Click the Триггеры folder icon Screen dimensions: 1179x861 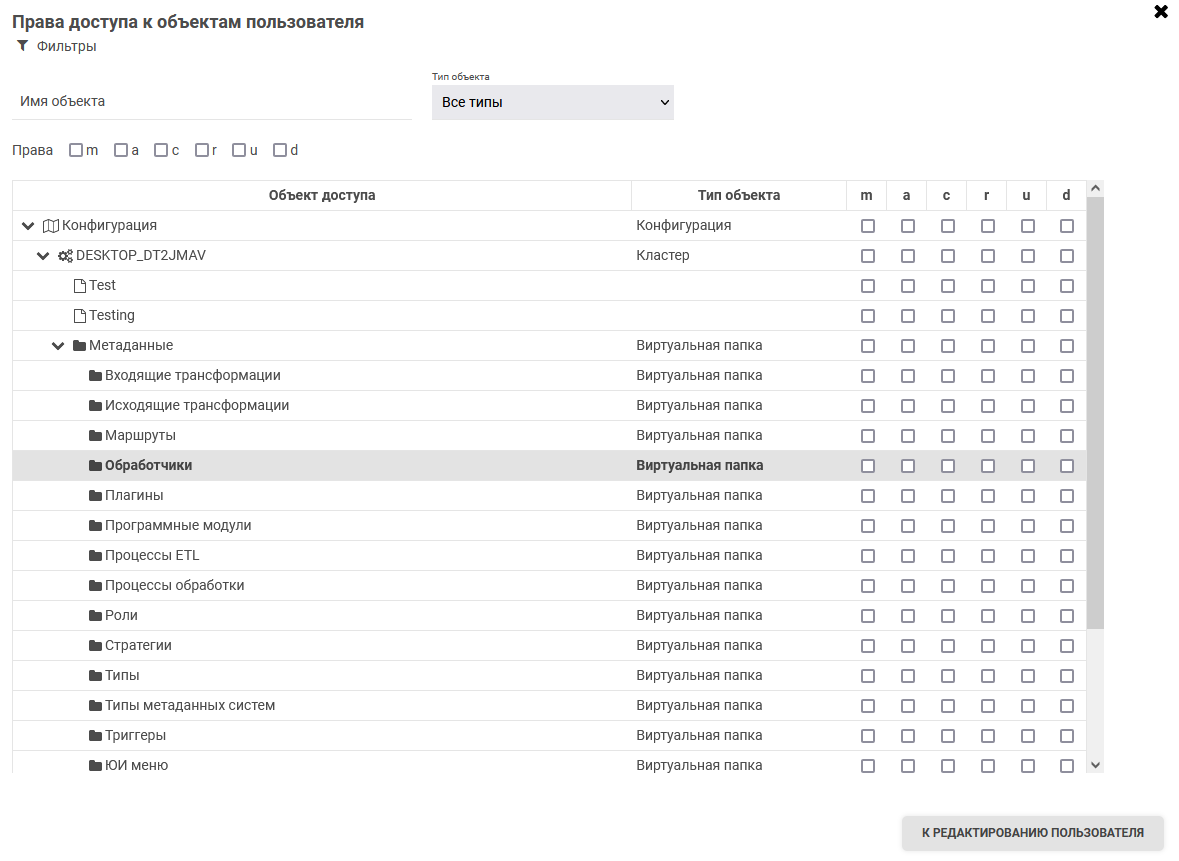[96, 736]
